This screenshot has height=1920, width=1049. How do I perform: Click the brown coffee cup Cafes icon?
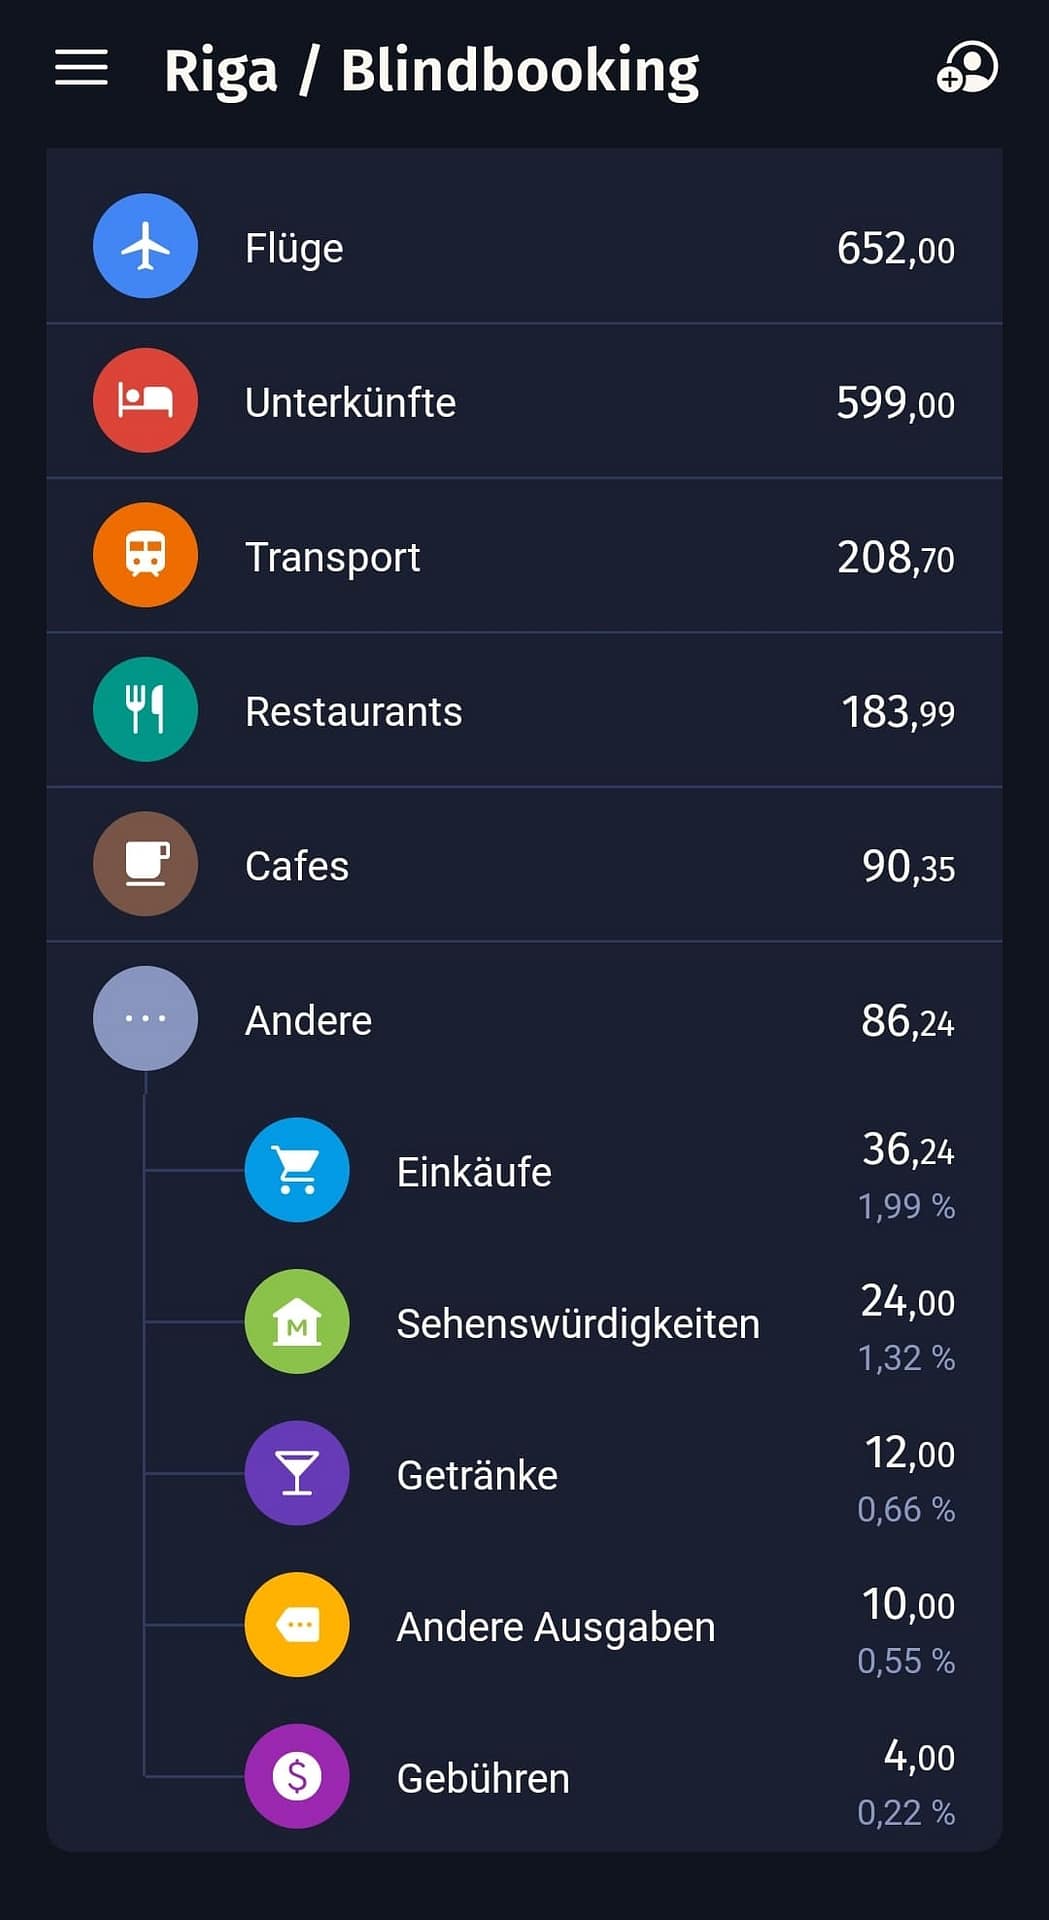145,864
